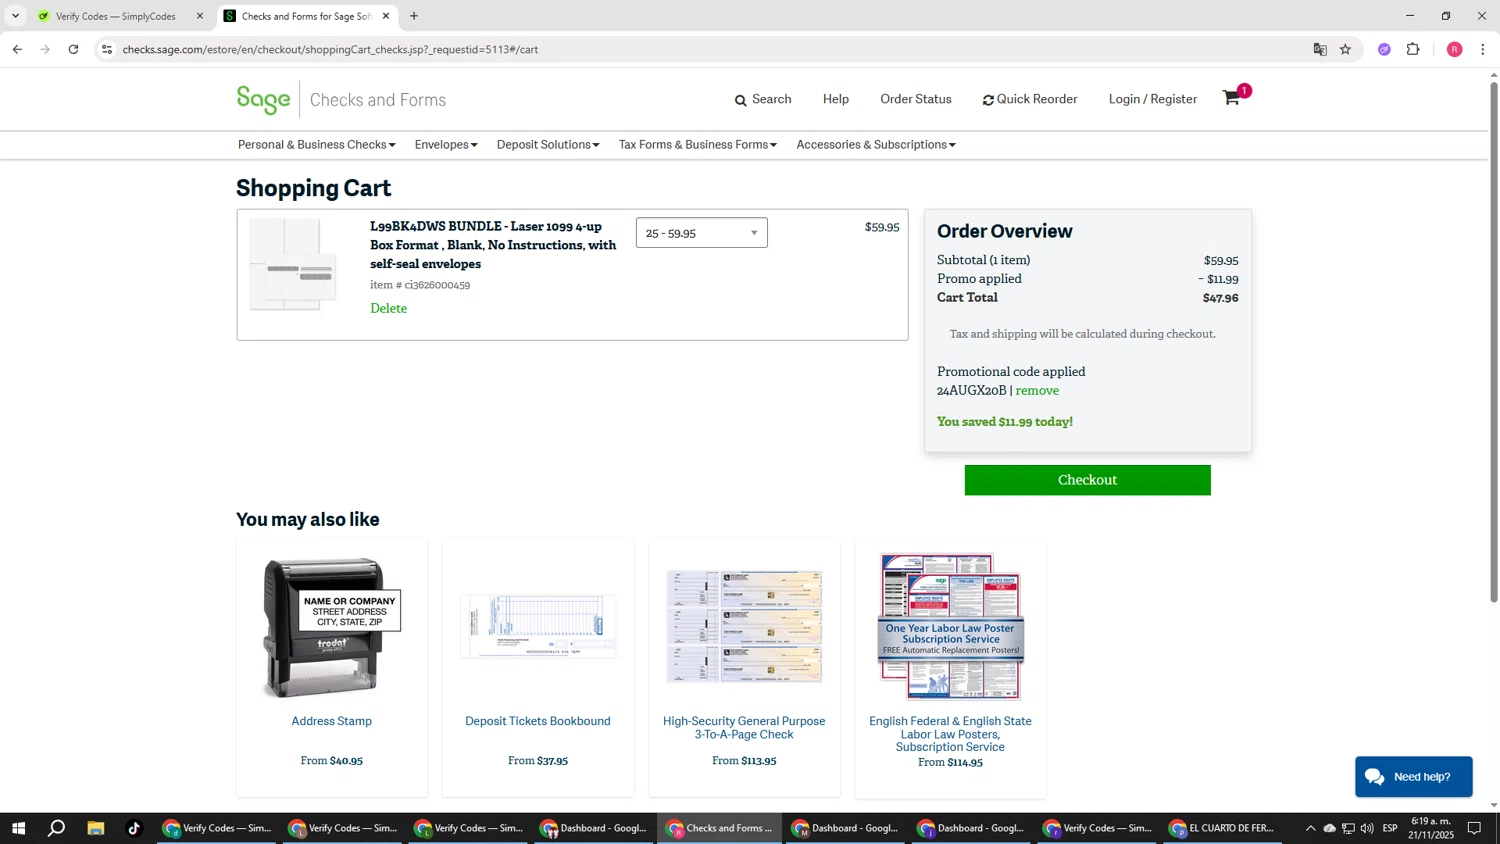Remove promo code 24AUGX20B
1500x844 pixels.
click(x=1037, y=390)
